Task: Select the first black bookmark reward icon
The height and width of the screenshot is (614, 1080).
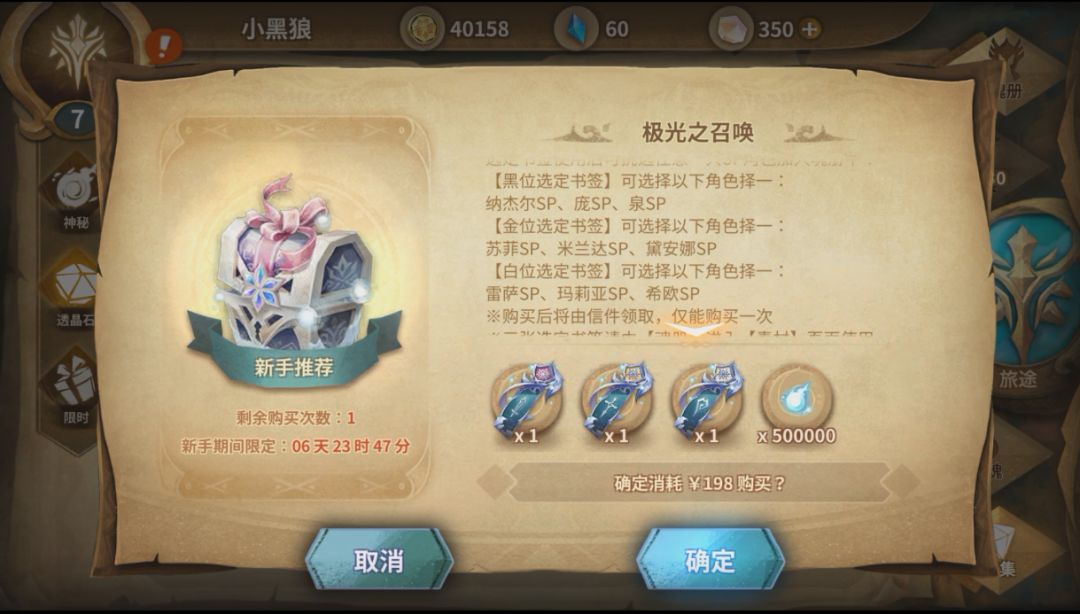Action: click(527, 402)
